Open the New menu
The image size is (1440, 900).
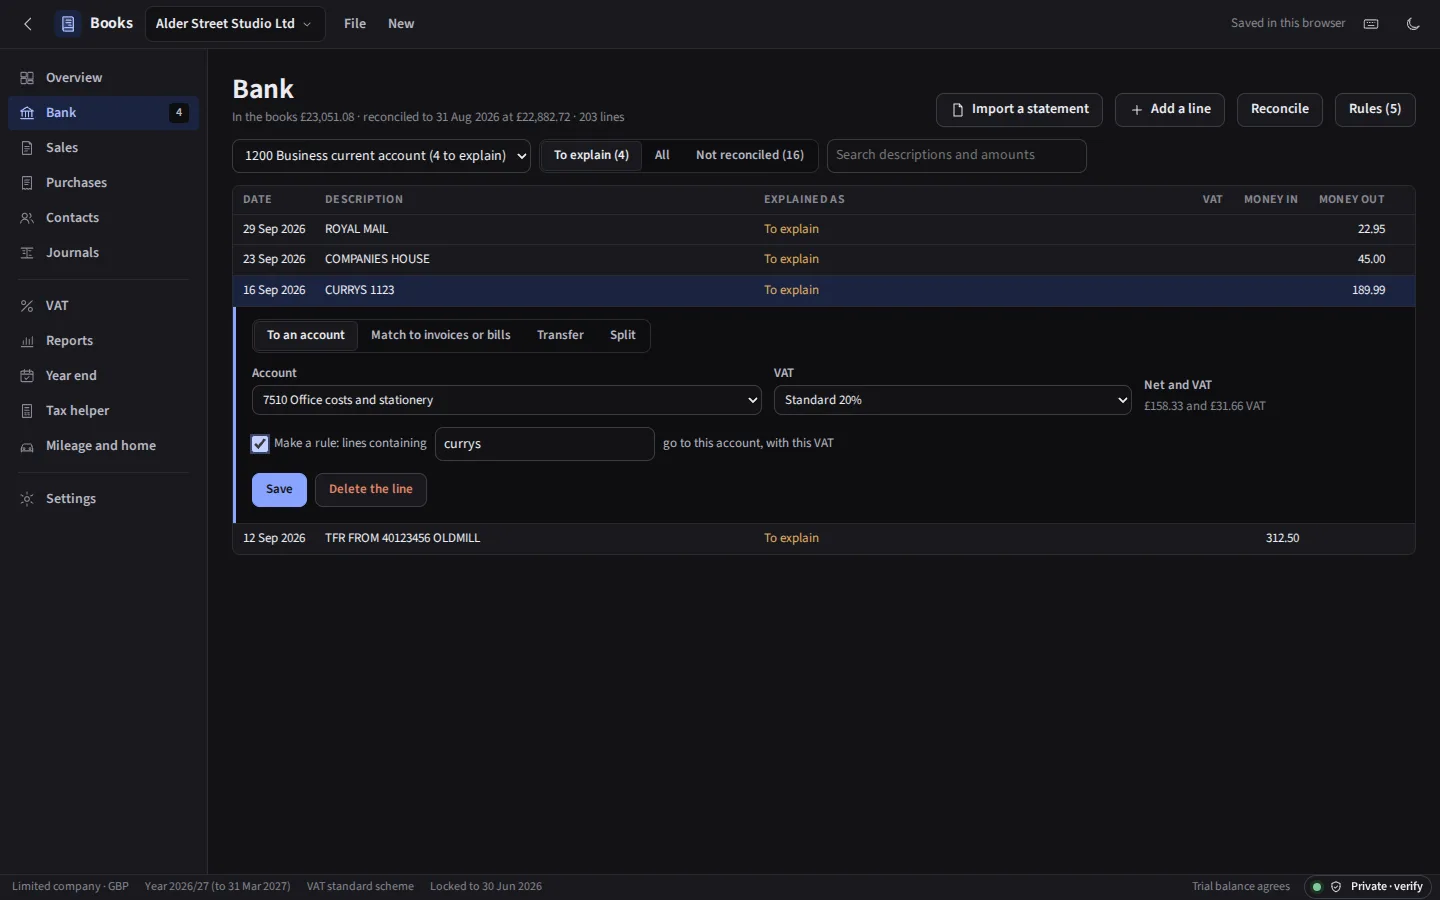click(401, 24)
